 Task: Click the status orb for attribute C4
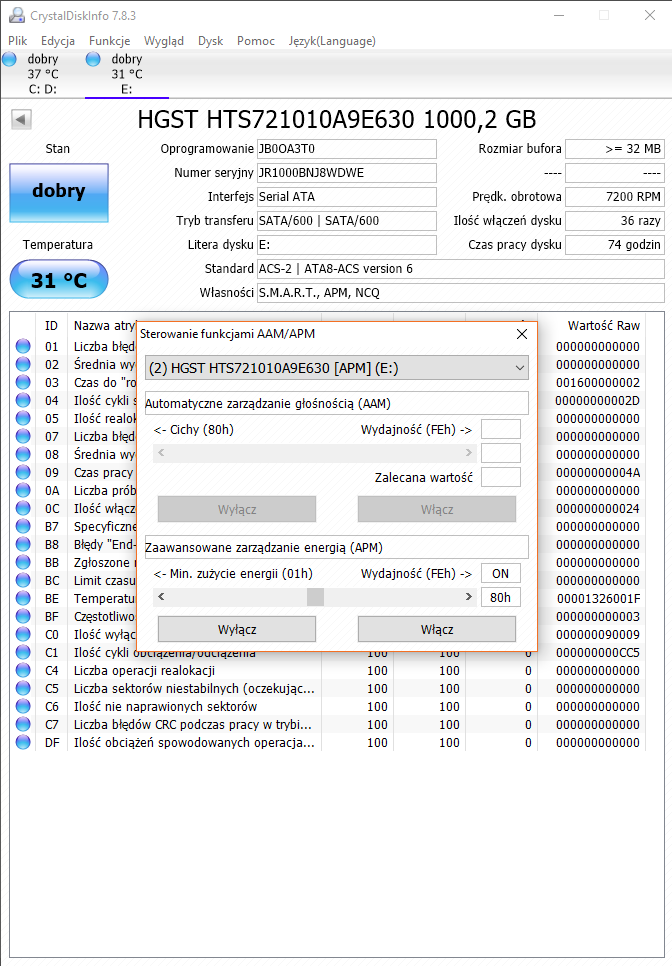click(23, 670)
